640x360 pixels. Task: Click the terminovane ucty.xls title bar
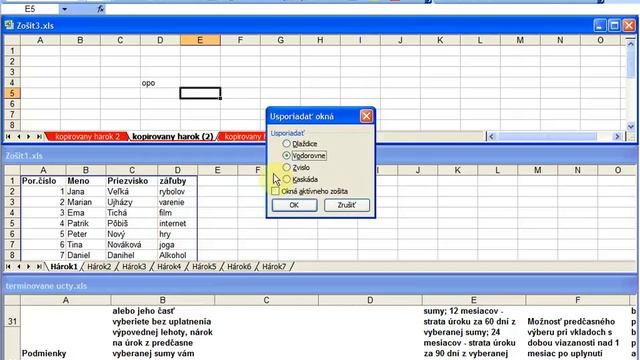(x=320, y=286)
